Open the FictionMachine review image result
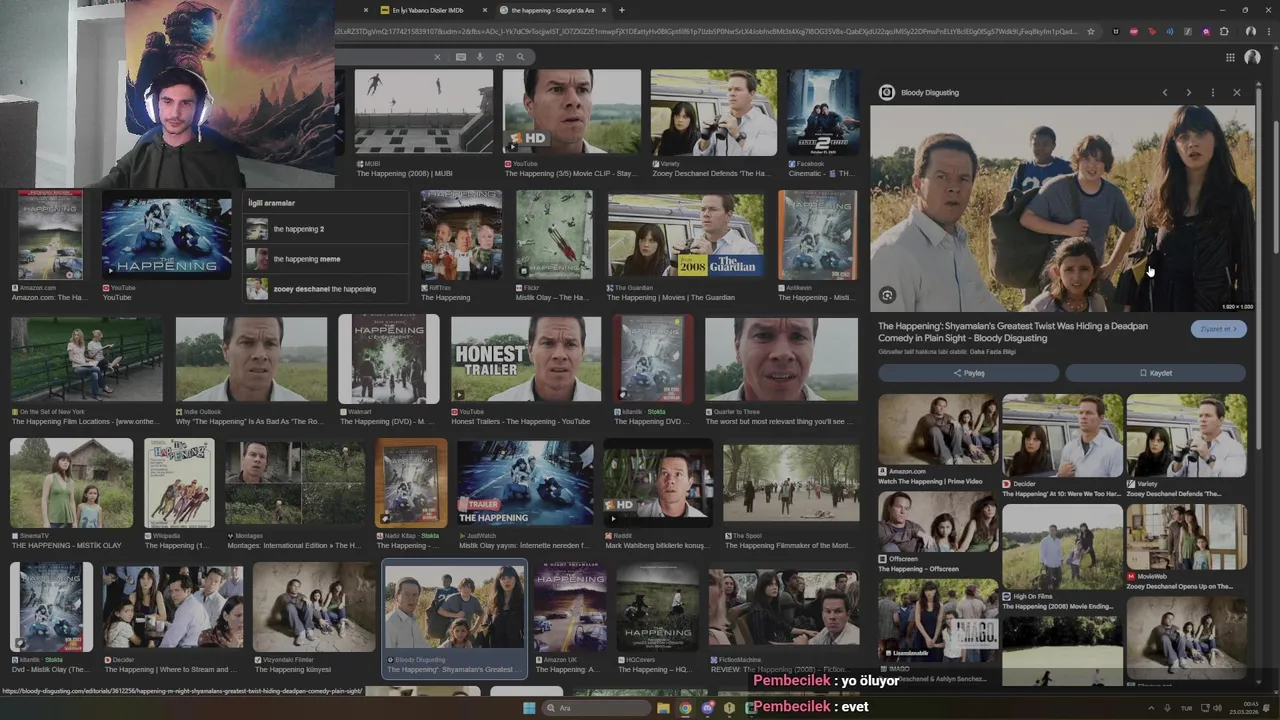Screen dimensions: 1280x720 click(783, 607)
